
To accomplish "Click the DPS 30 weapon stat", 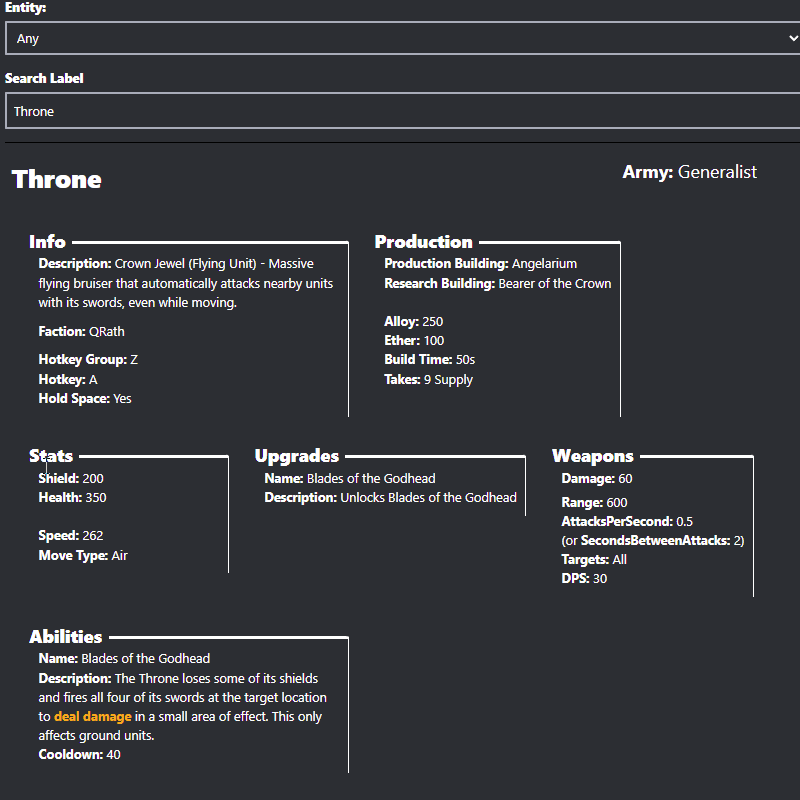I will (584, 579).
